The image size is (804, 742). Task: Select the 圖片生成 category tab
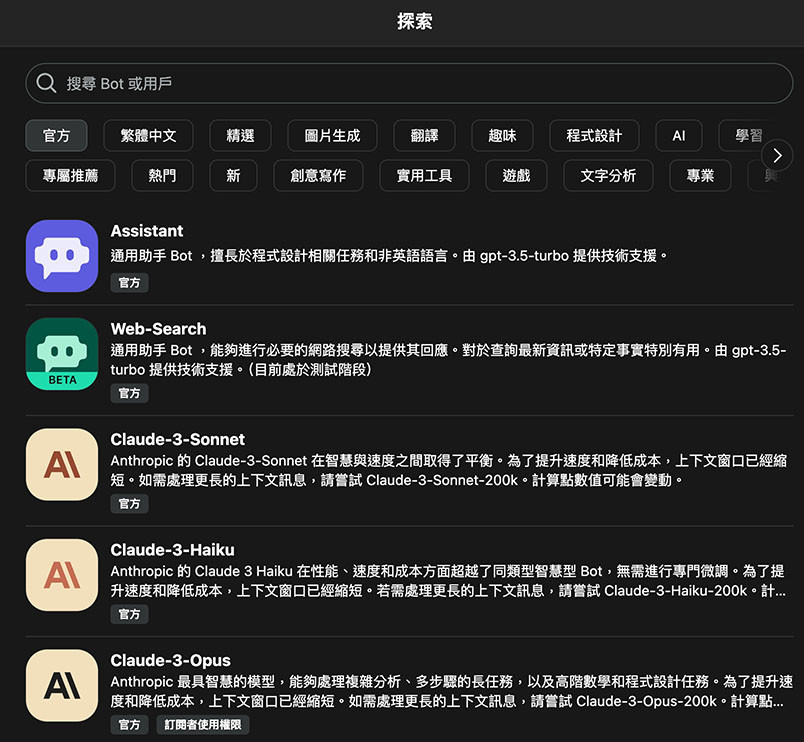[332, 135]
